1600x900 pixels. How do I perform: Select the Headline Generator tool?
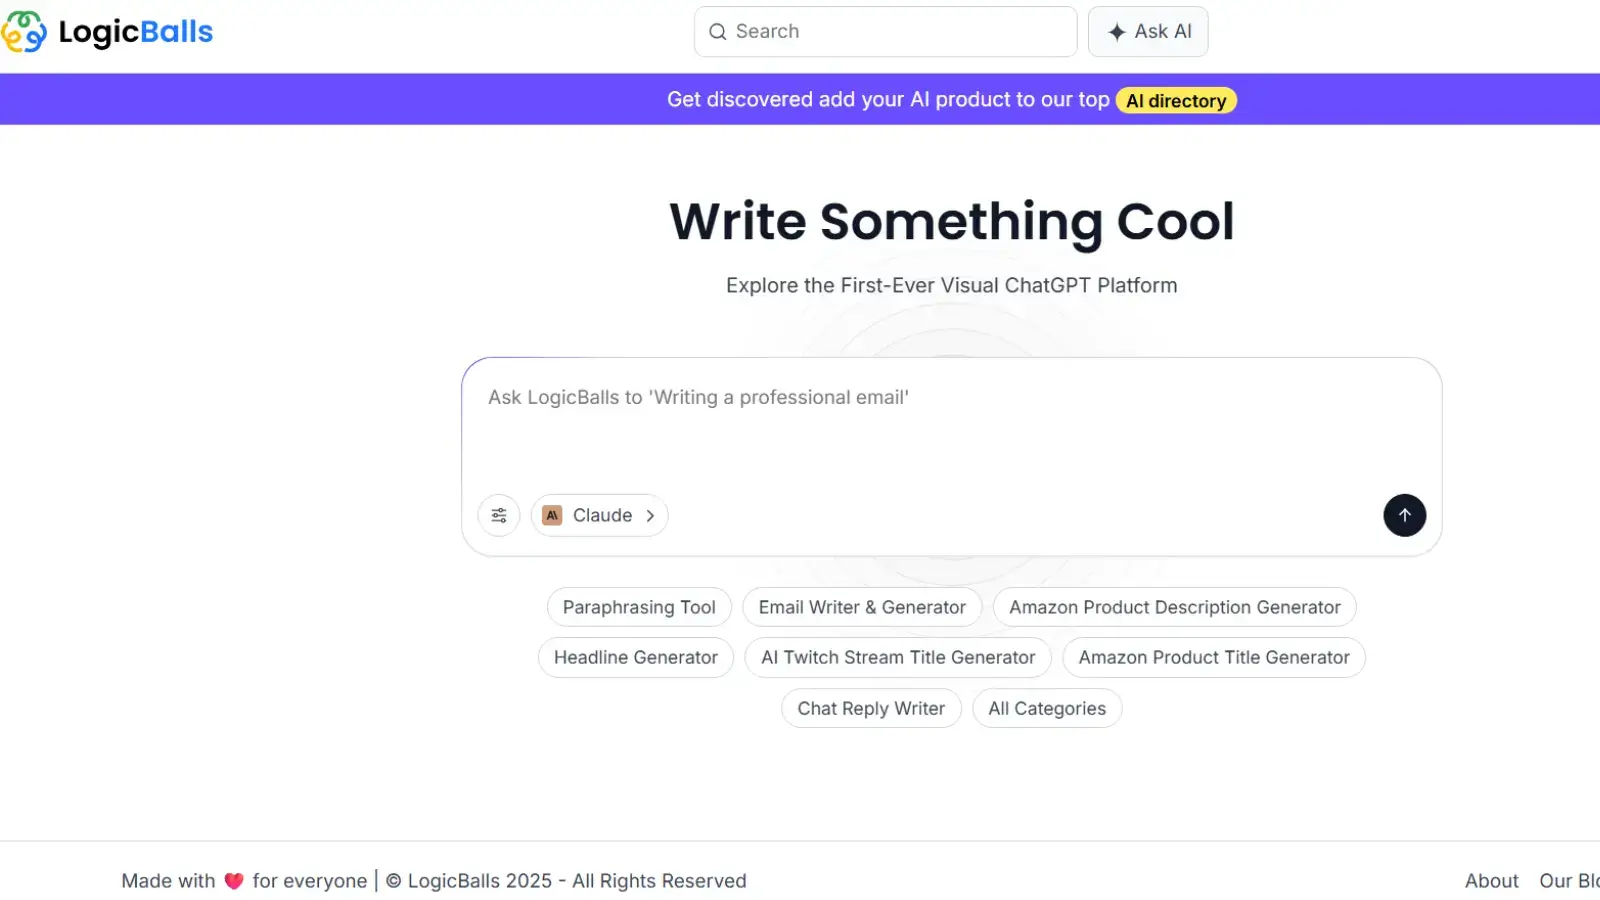[x=636, y=657]
